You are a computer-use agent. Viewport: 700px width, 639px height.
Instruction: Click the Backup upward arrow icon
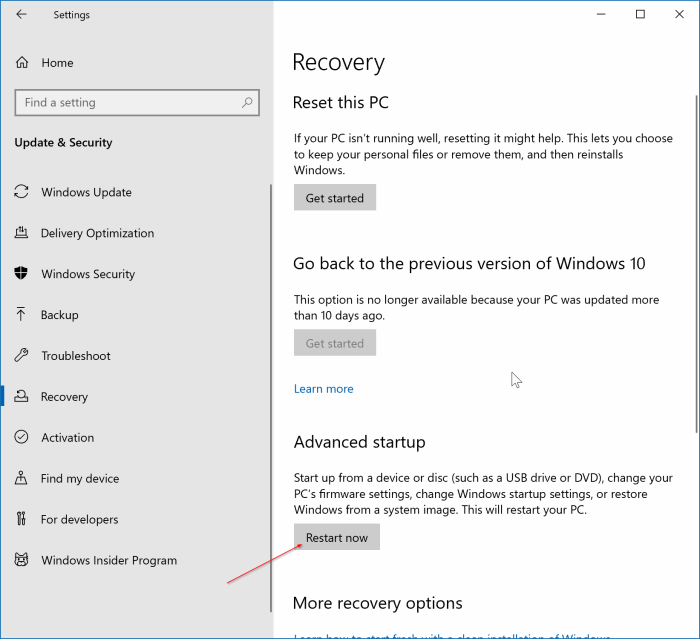21,314
